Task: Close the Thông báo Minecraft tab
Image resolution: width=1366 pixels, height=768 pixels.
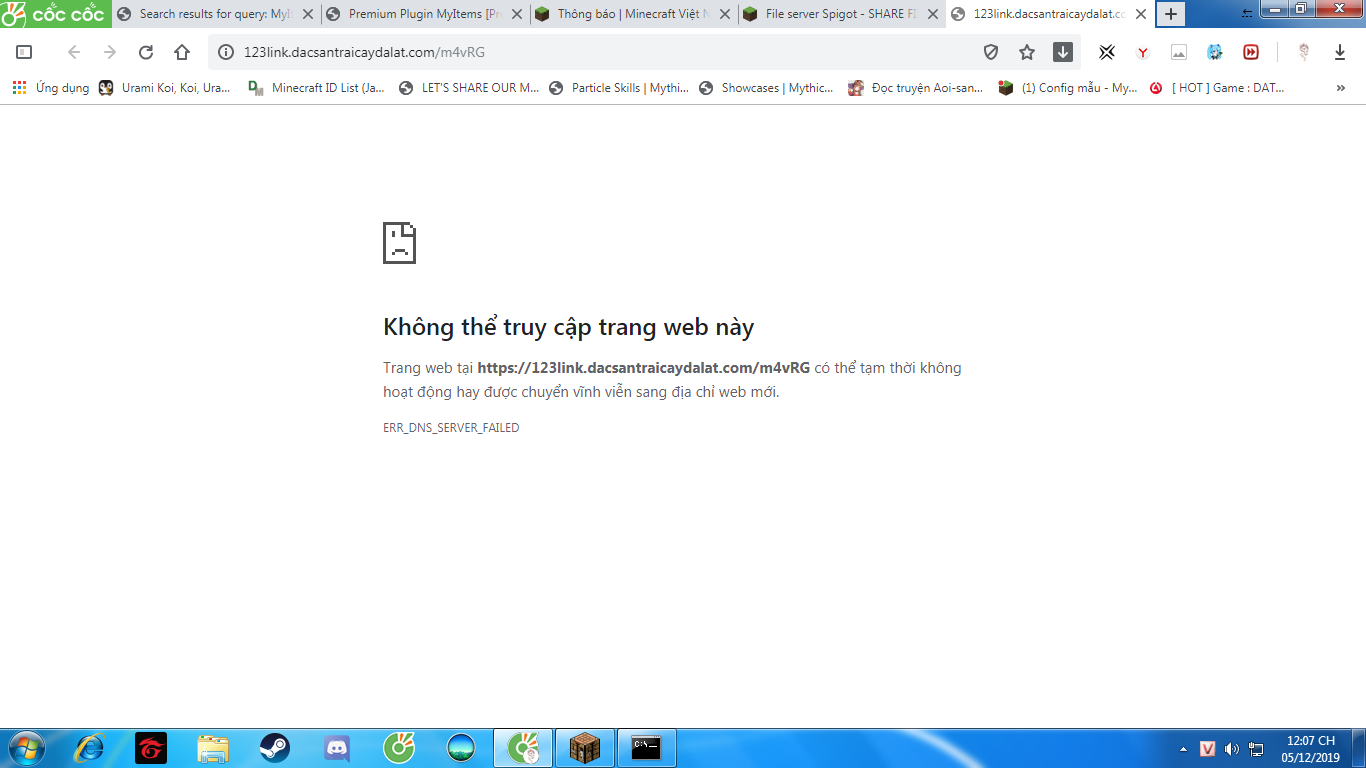Action: [x=726, y=14]
